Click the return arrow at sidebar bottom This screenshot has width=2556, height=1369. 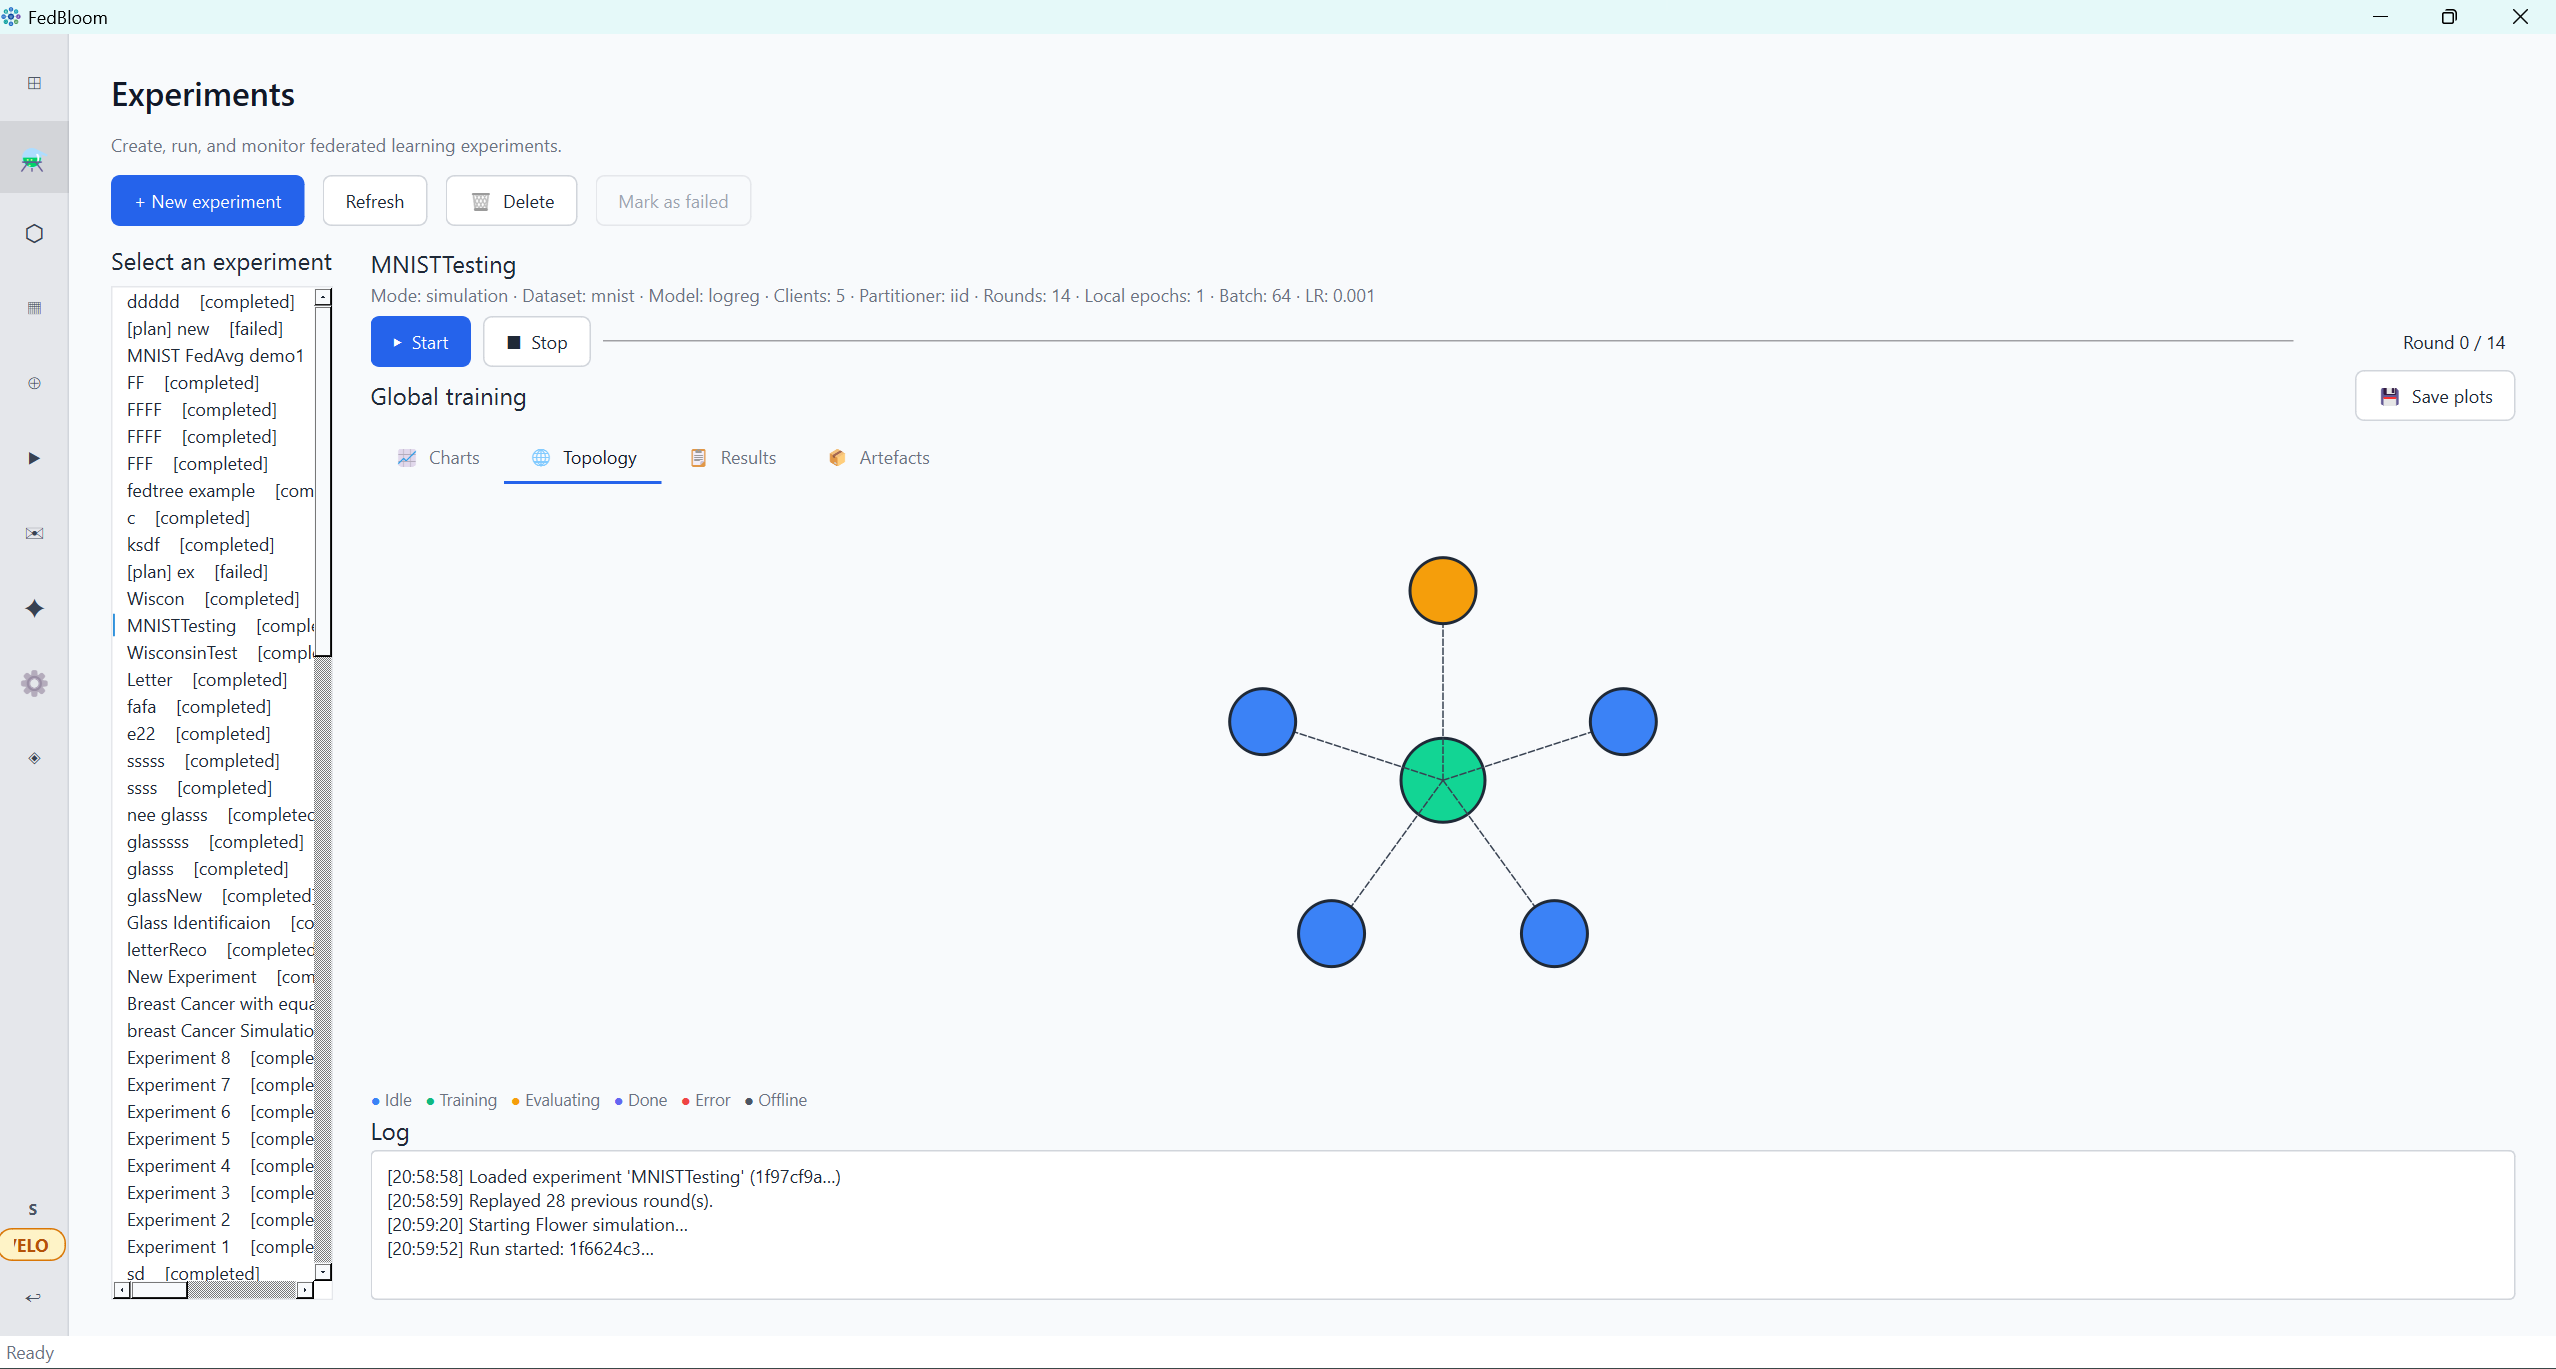click(33, 1297)
